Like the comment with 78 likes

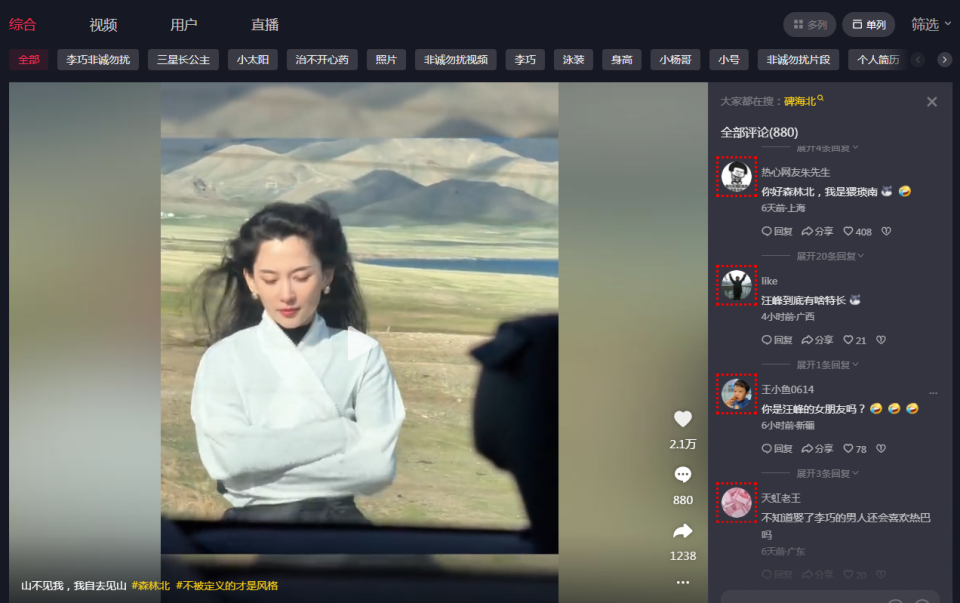pos(855,449)
